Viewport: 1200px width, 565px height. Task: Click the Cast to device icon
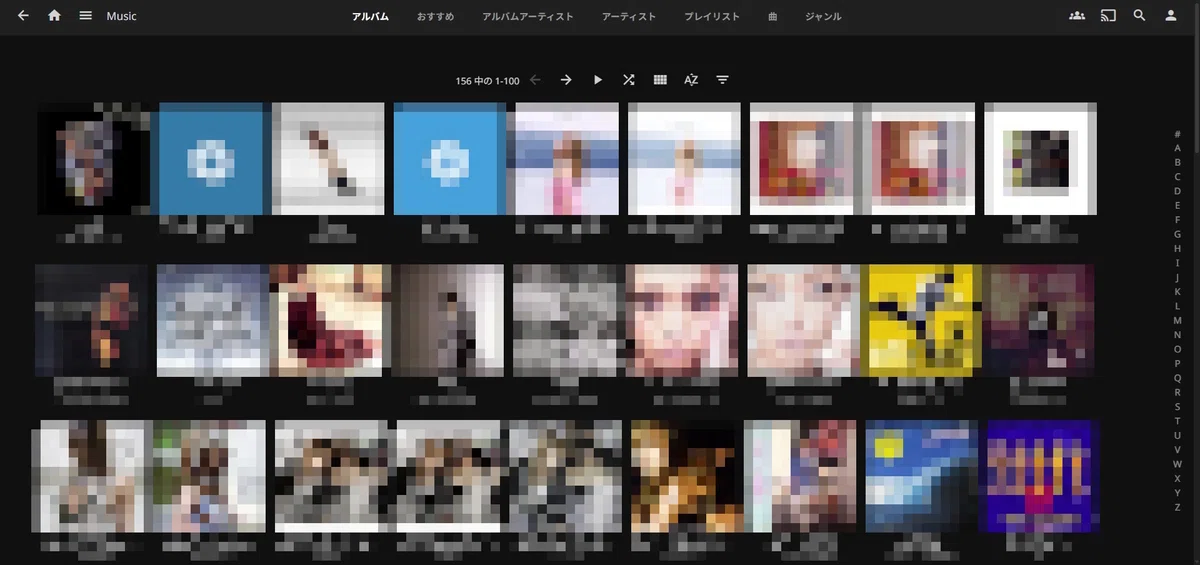coord(1108,16)
